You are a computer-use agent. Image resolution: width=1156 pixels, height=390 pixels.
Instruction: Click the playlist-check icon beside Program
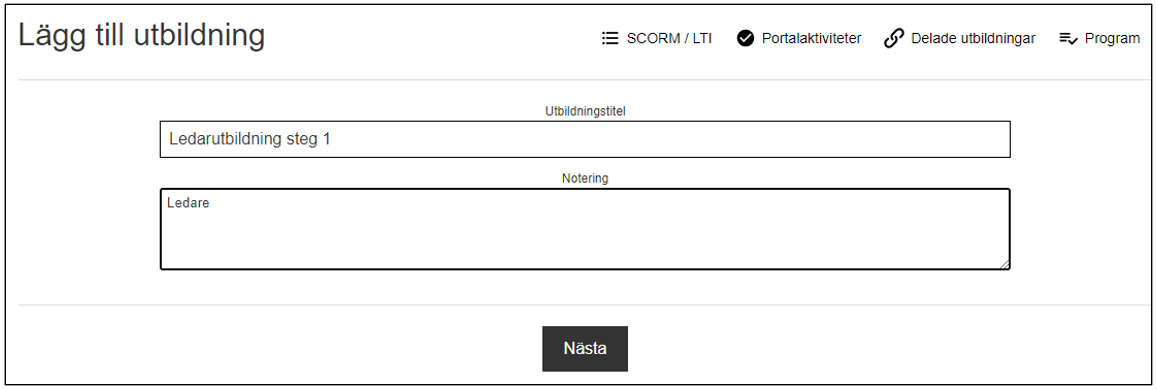[x=1069, y=38]
